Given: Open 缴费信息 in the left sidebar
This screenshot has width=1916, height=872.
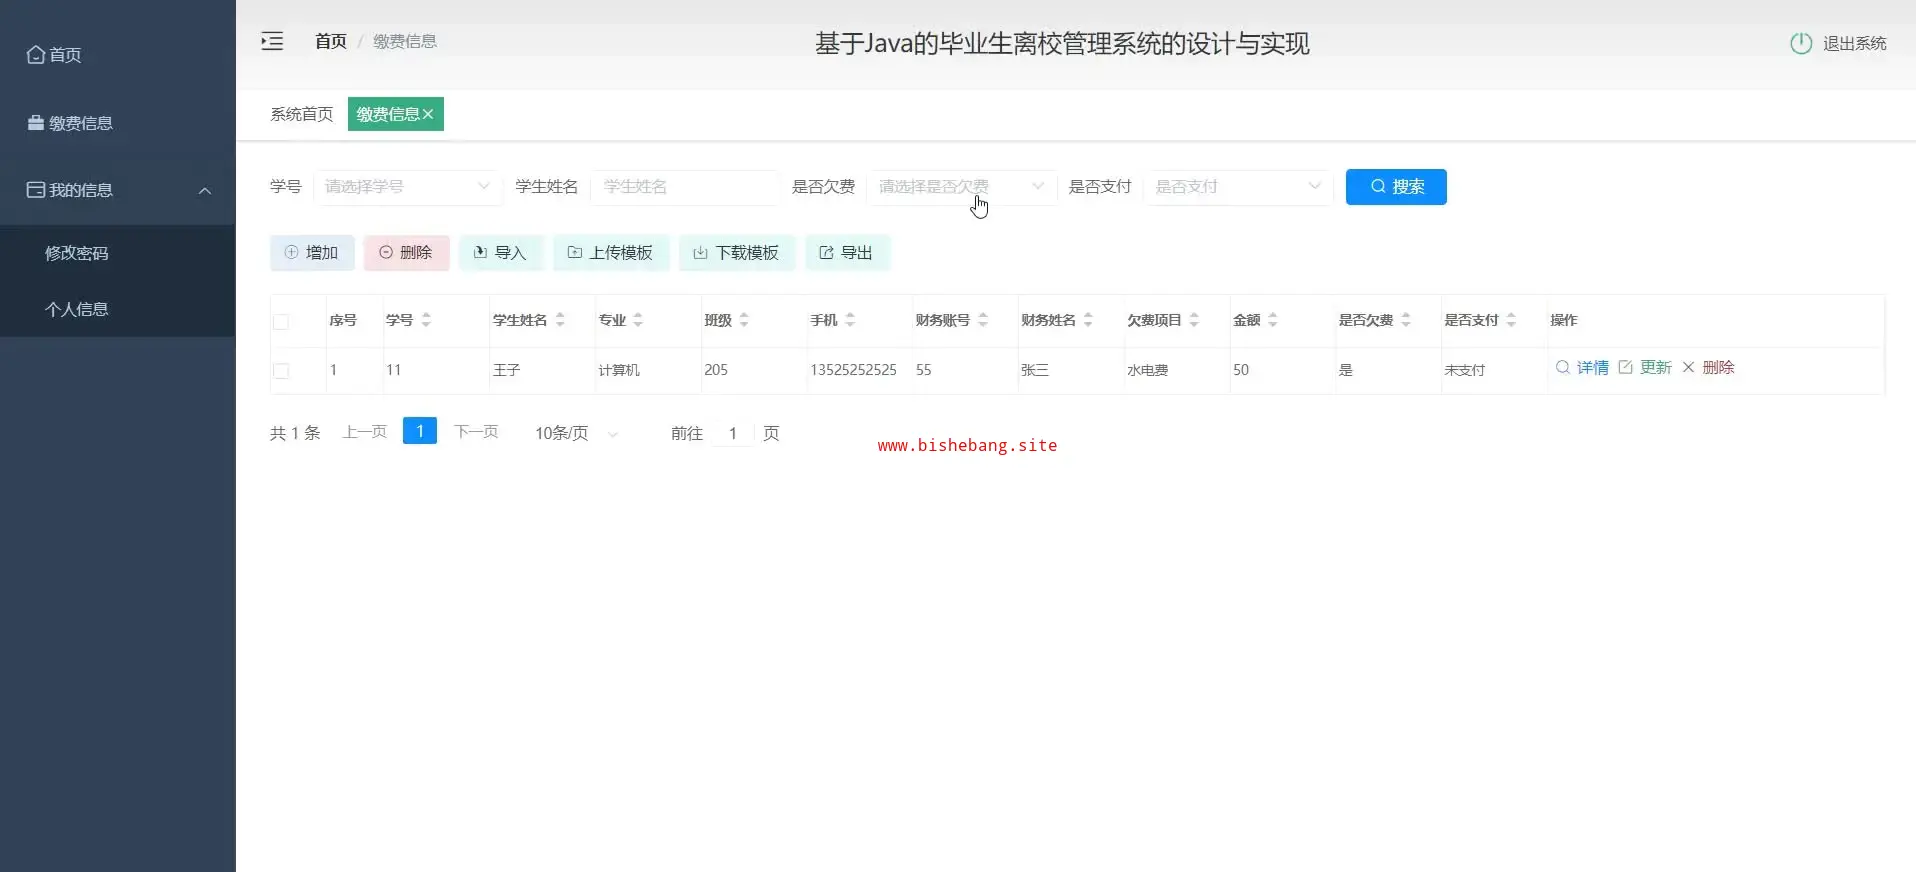Looking at the screenshot, I should (80, 123).
